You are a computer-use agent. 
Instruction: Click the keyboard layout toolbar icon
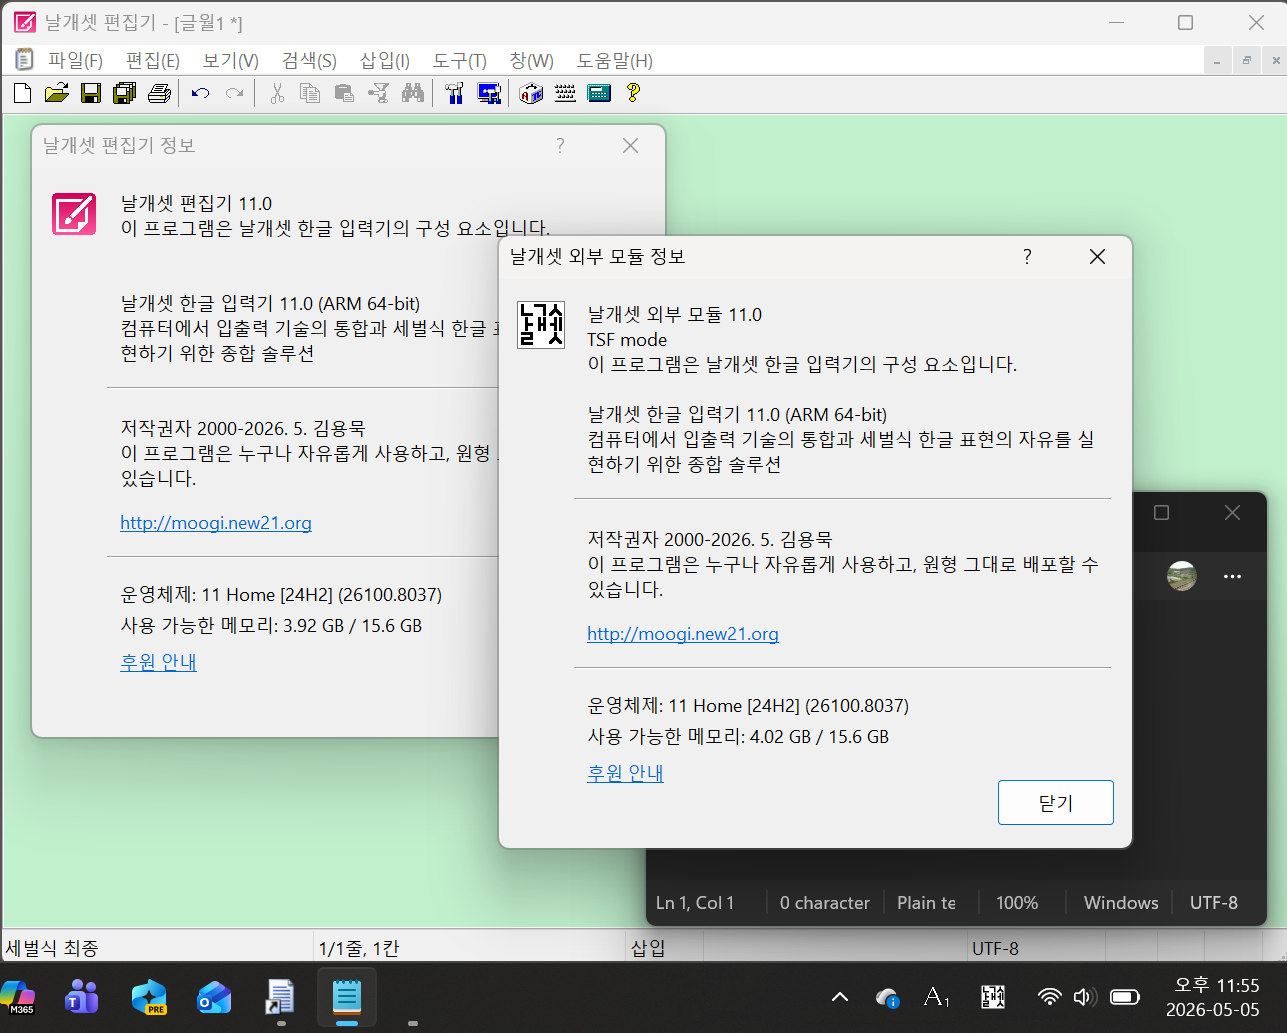[x=565, y=94]
